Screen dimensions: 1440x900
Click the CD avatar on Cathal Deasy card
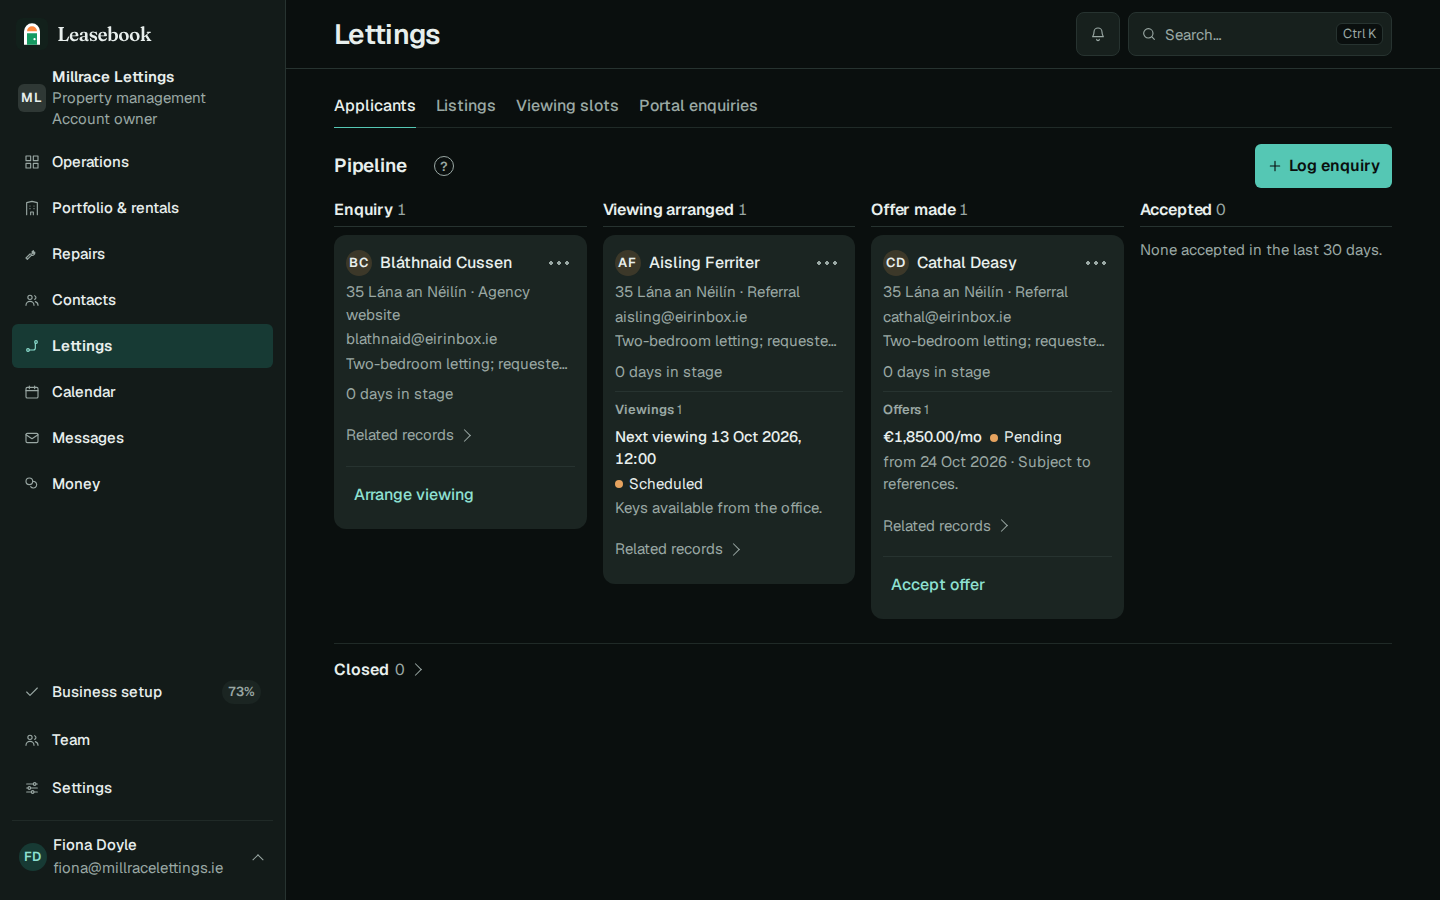click(x=895, y=263)
